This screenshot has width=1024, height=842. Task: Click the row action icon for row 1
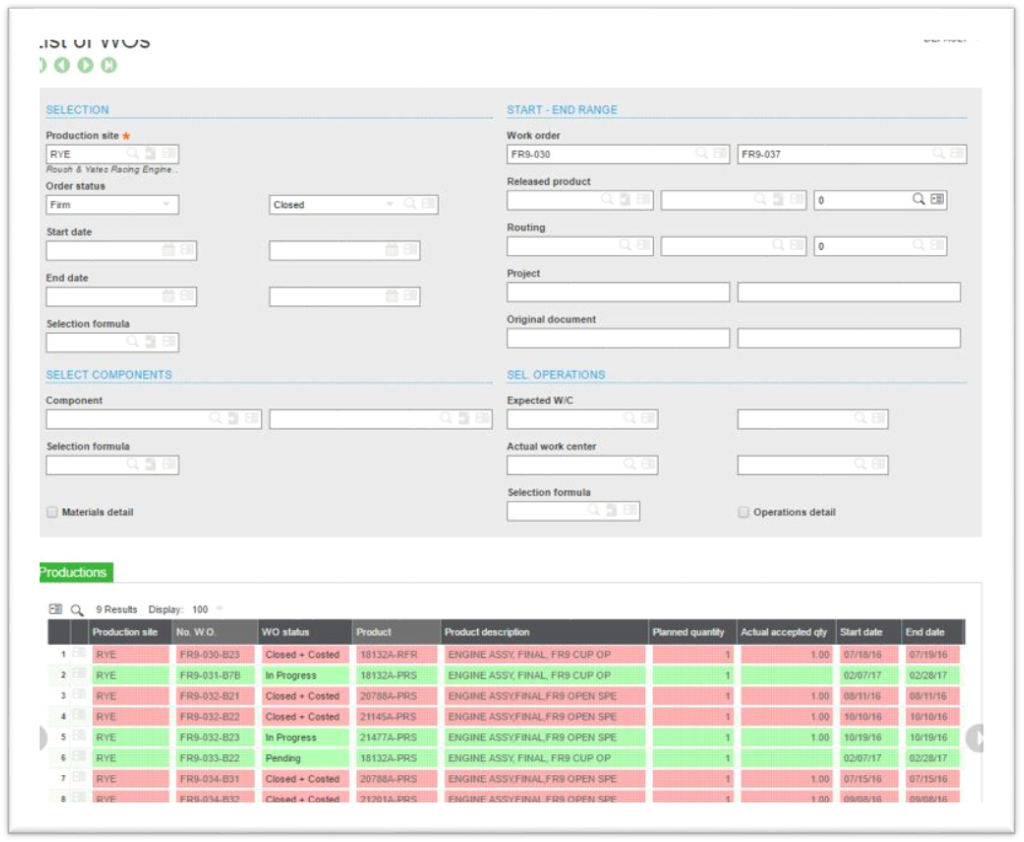click(79, 654)
